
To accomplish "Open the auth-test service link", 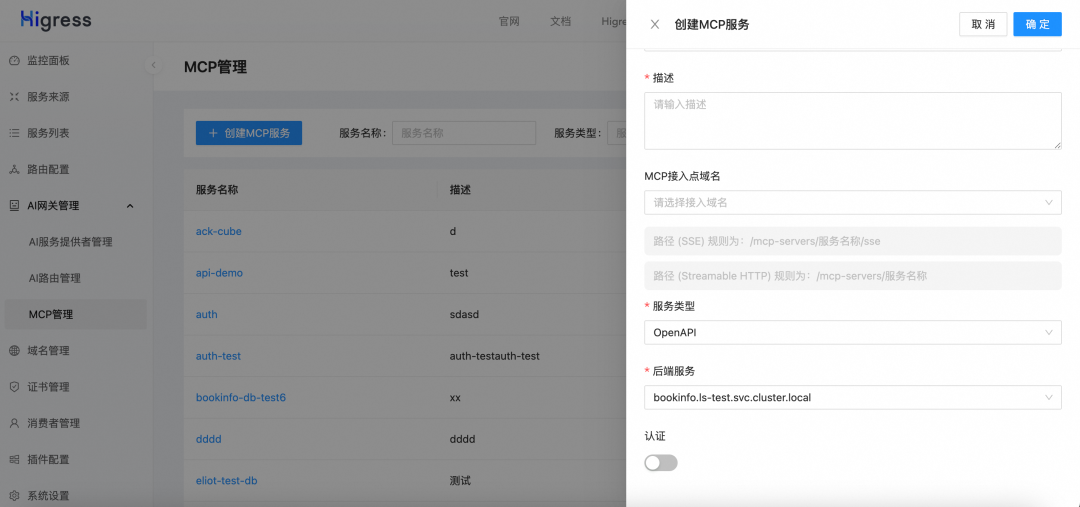I will coord(218,356).
